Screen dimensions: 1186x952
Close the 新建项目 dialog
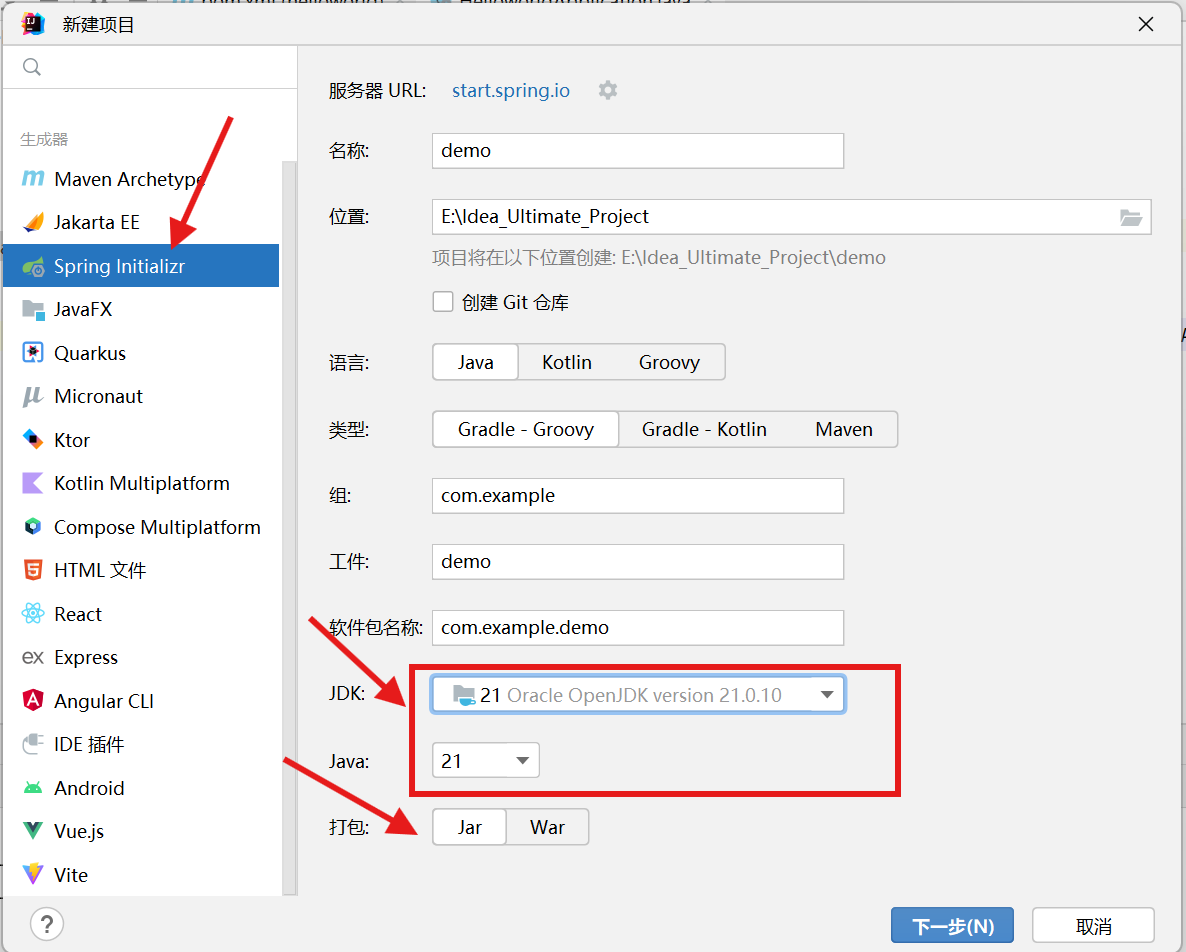click(1146, 24)
